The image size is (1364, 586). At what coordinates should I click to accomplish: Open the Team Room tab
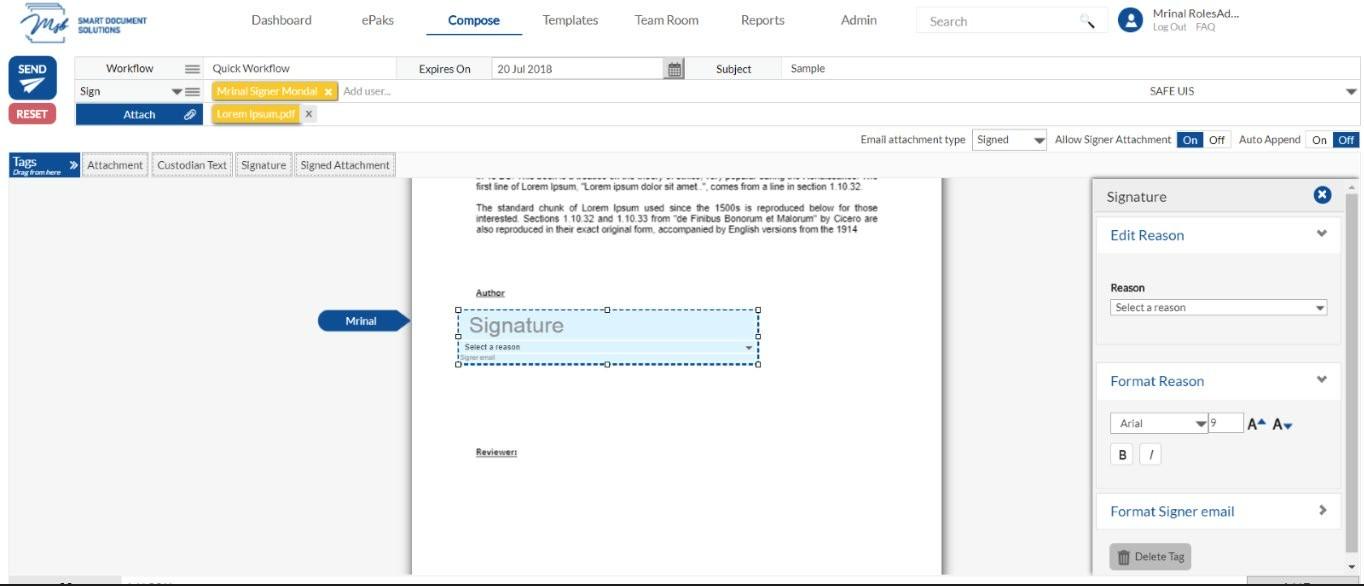(x=666, y=20)
